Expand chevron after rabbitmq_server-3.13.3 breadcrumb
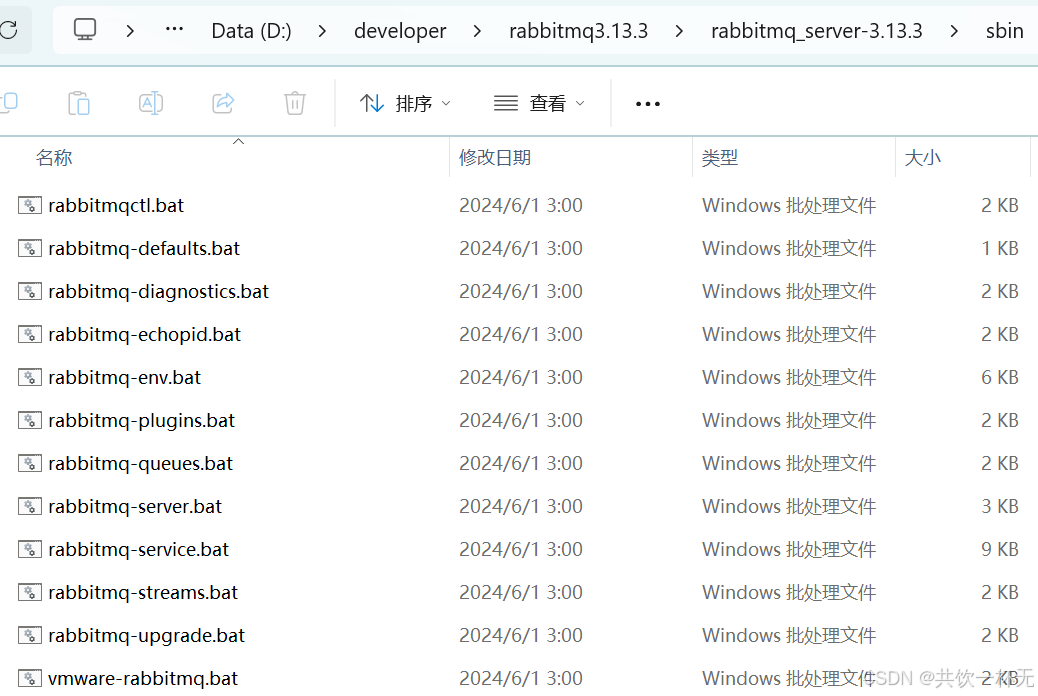The height and width of the screenshot is (696, 1038). pos(953,30)
